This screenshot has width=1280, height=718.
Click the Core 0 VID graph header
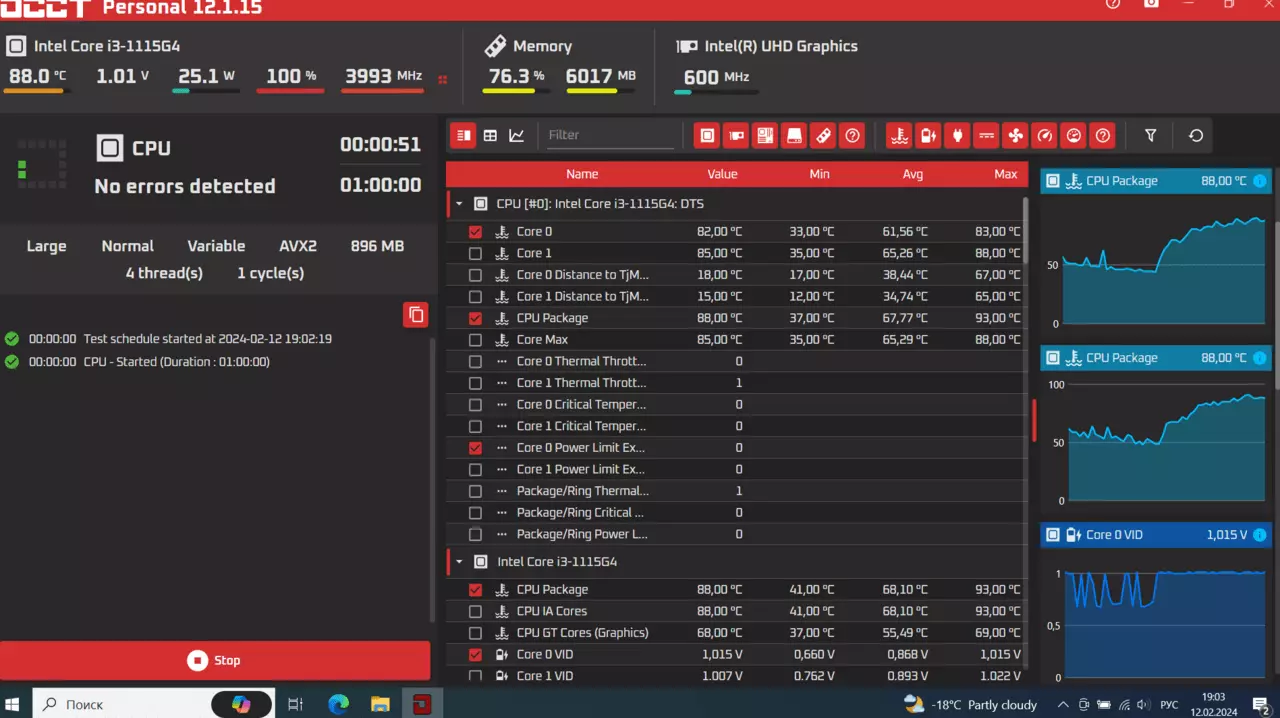pyautogui.click(x=1156, y=535)
